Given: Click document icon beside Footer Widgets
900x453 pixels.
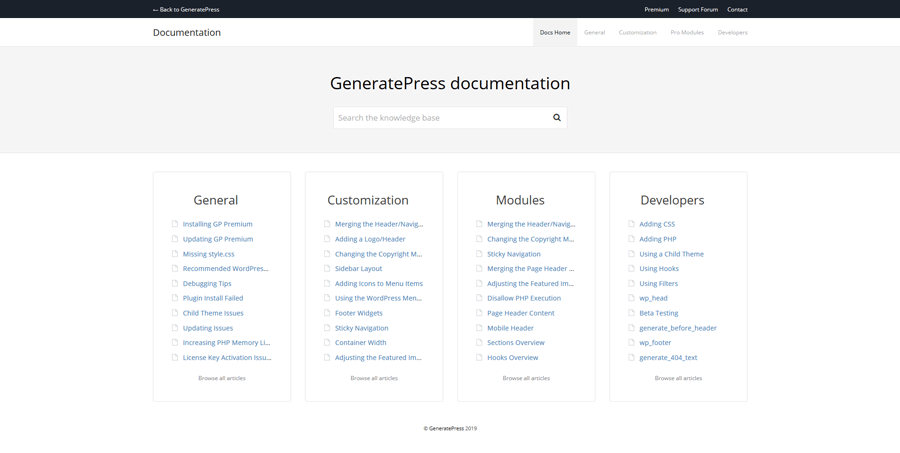Looking at the screenshot, I should tap(327, 313).
